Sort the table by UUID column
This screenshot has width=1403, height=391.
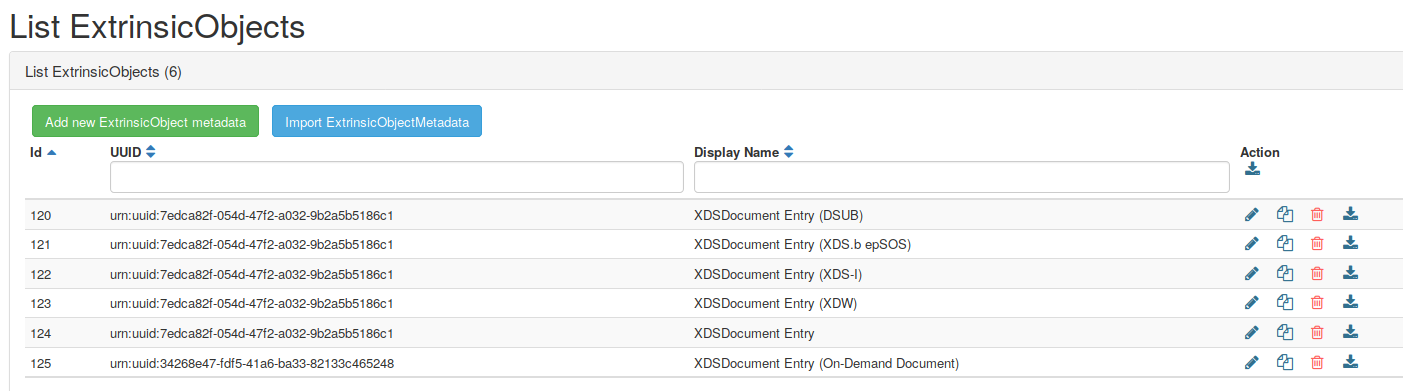pos(133,152)
